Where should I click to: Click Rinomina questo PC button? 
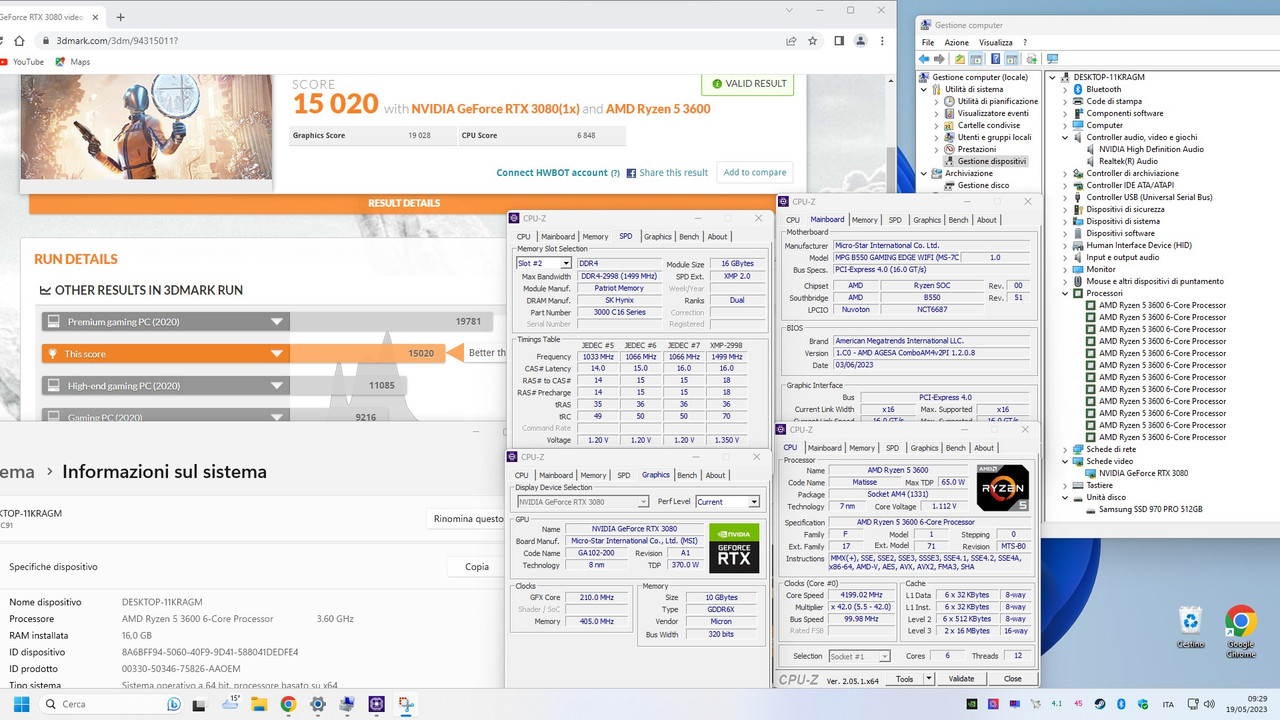click(468, 519)
